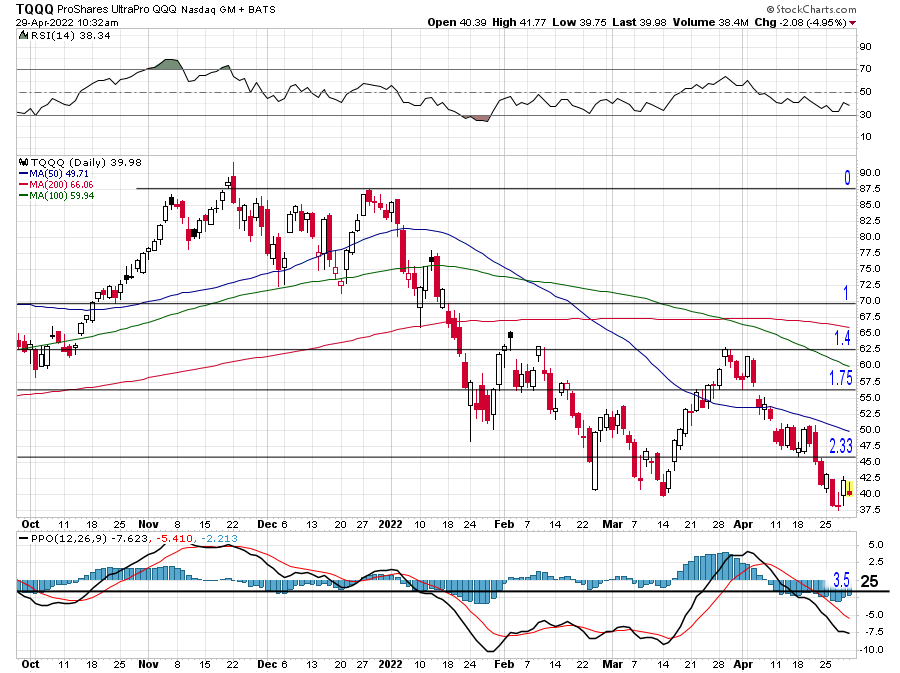Select the MA(100) 59.94 legend entry
The height and width of the screenshot is (673, 900).
(57, 196)
